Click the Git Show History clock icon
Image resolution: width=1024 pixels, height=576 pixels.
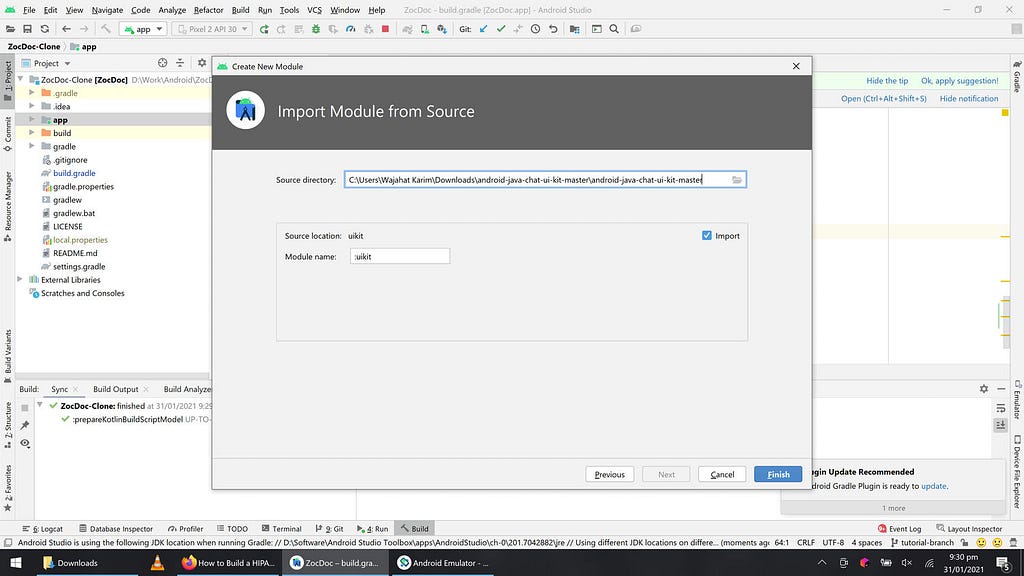pos(536,29)
